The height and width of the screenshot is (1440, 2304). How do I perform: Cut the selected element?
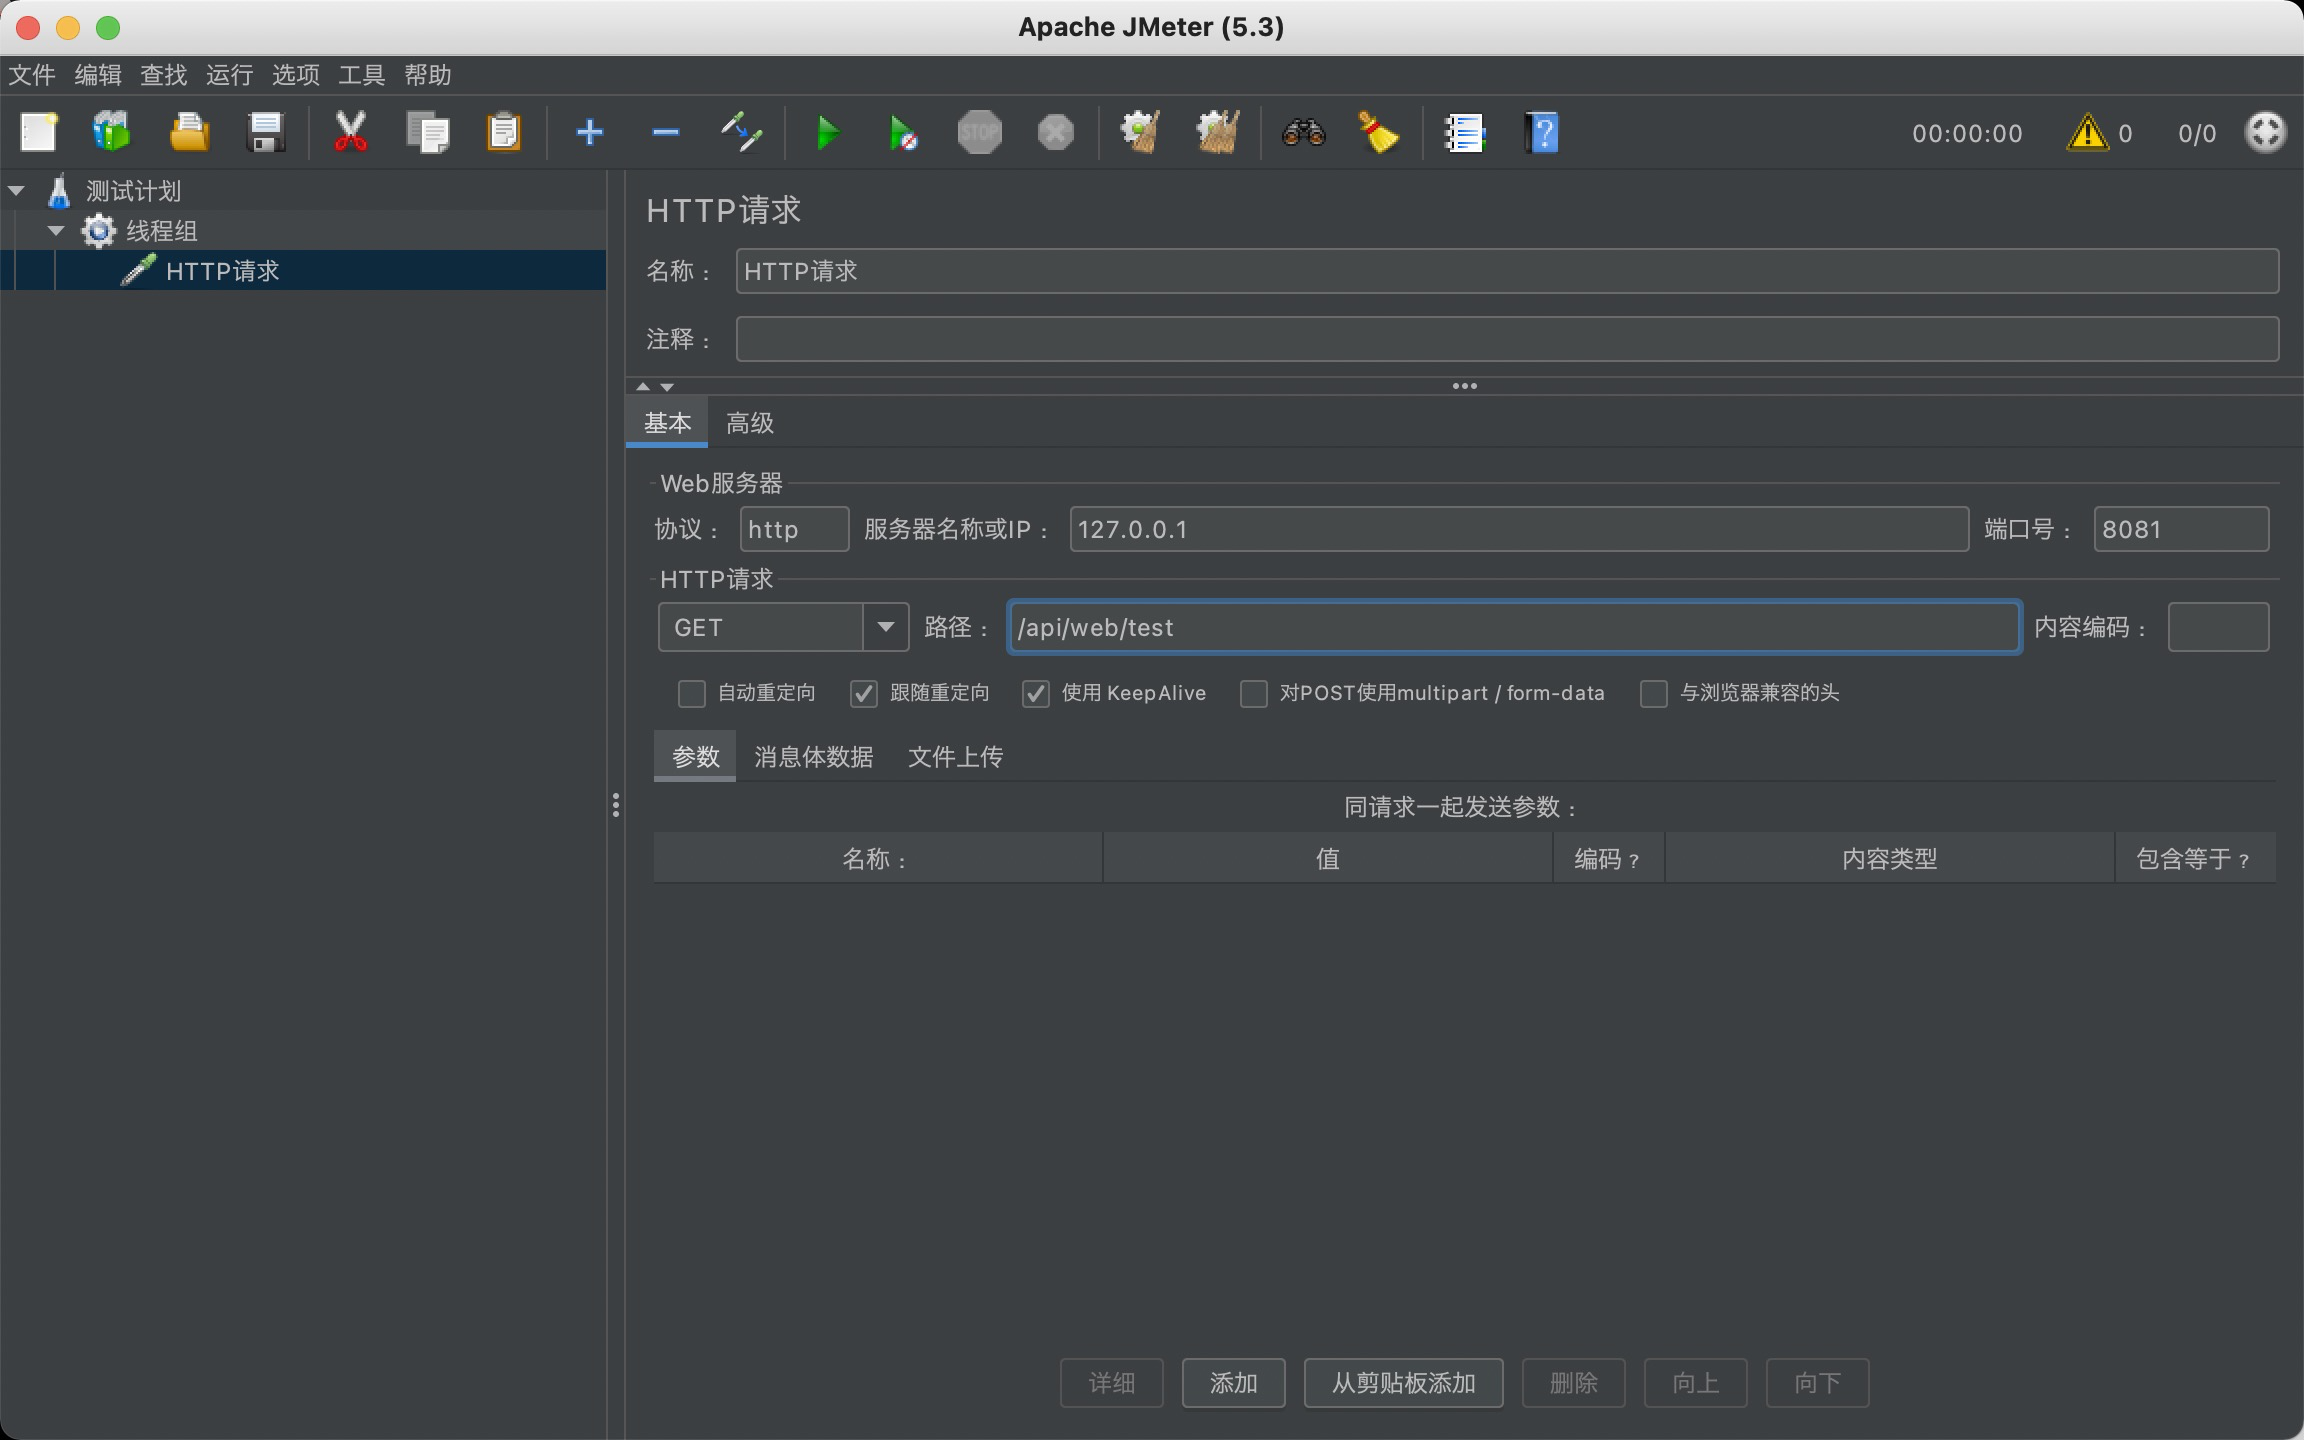click(x=348, y=133)
